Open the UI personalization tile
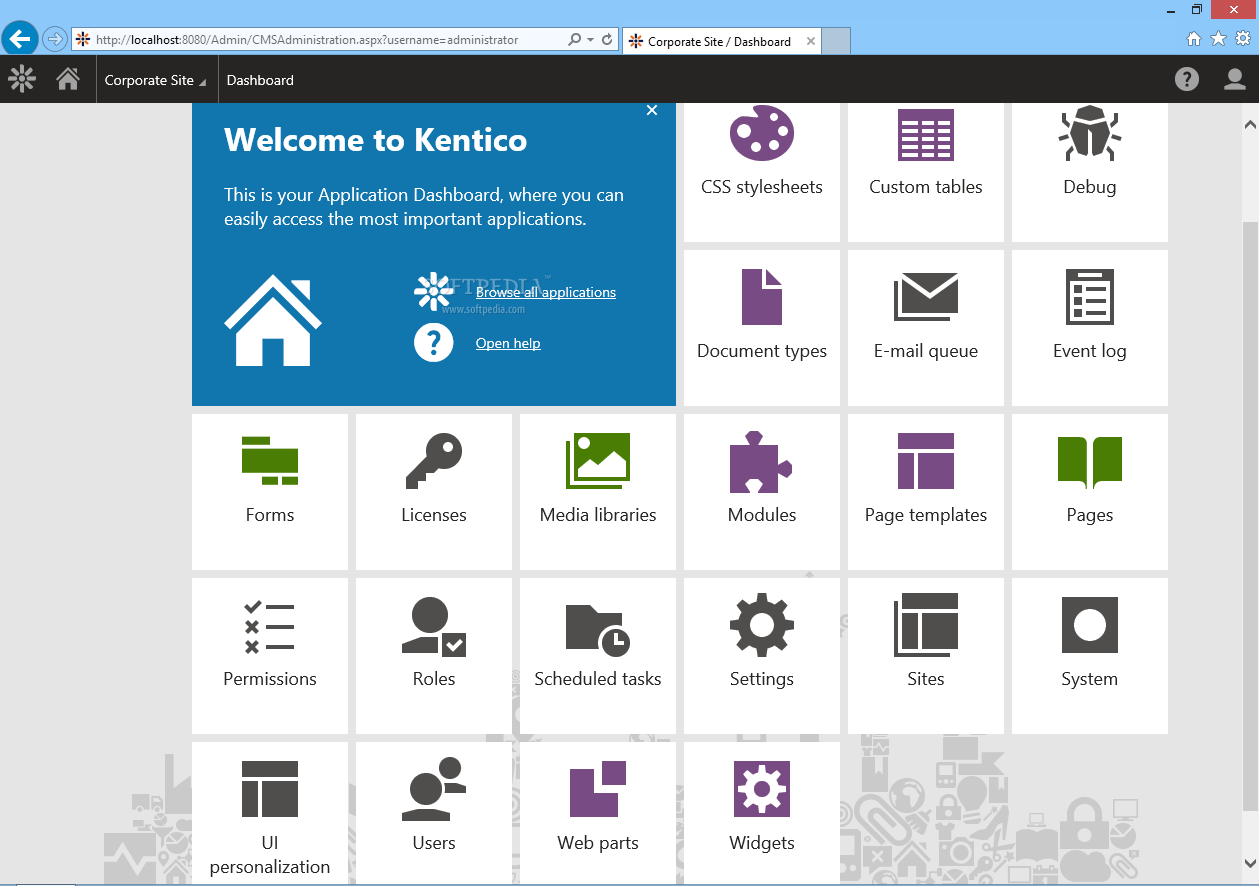This screenshot has width=1259, height=886. pos(270,814)
